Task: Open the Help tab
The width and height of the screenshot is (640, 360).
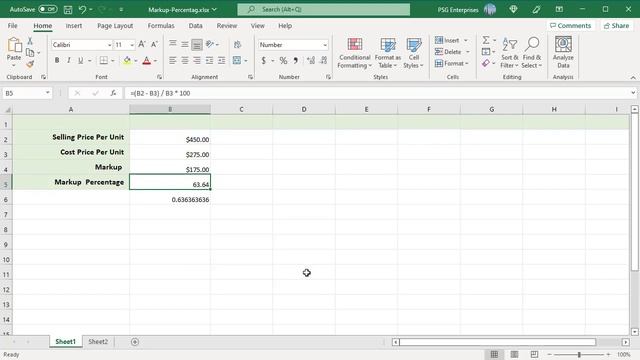Action: pyautogui.click(x=285, y=25)
